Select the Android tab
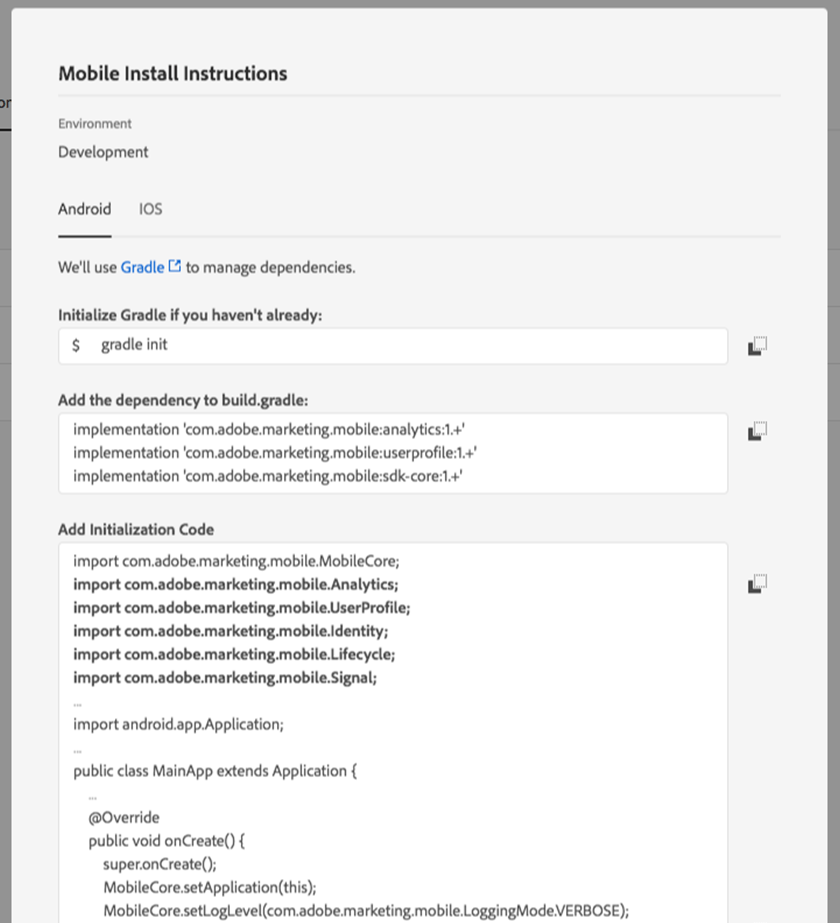 point(84,209)
